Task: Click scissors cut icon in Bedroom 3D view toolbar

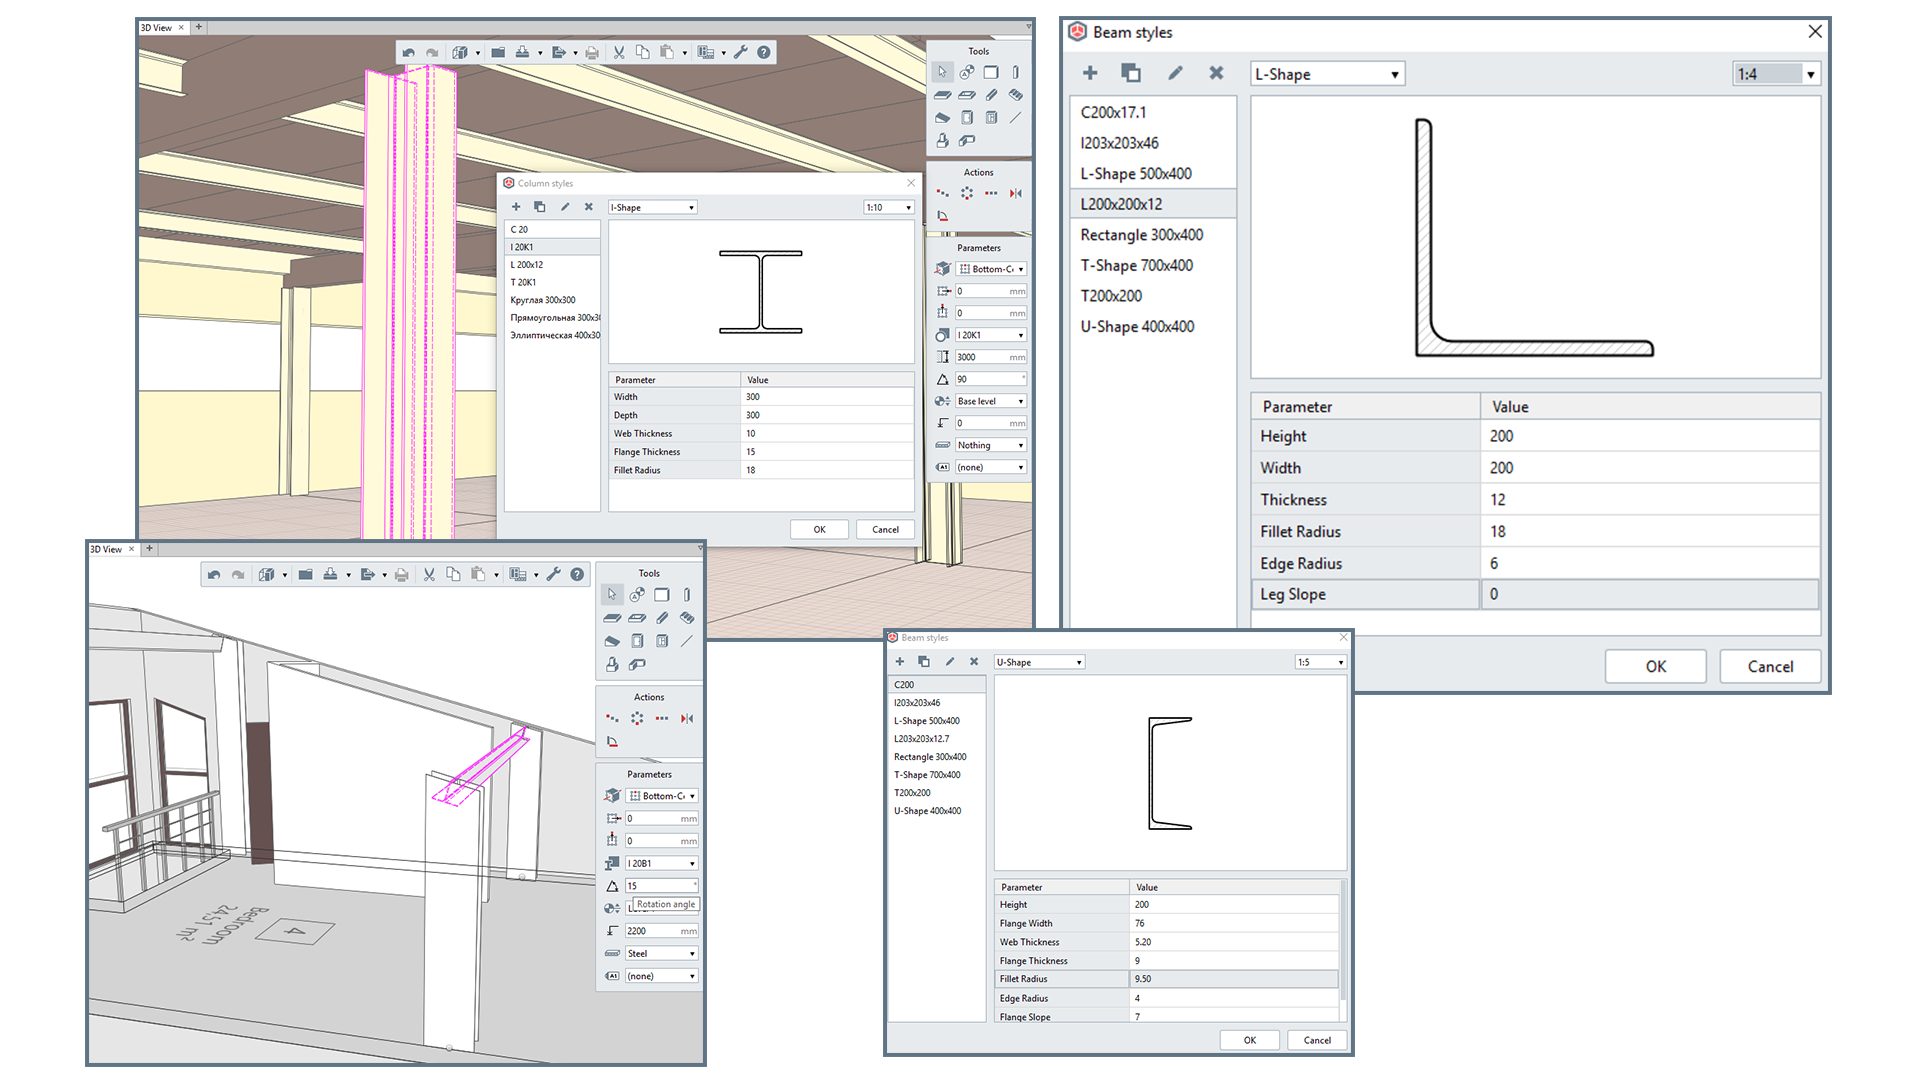Action: [x=429, y=574]
